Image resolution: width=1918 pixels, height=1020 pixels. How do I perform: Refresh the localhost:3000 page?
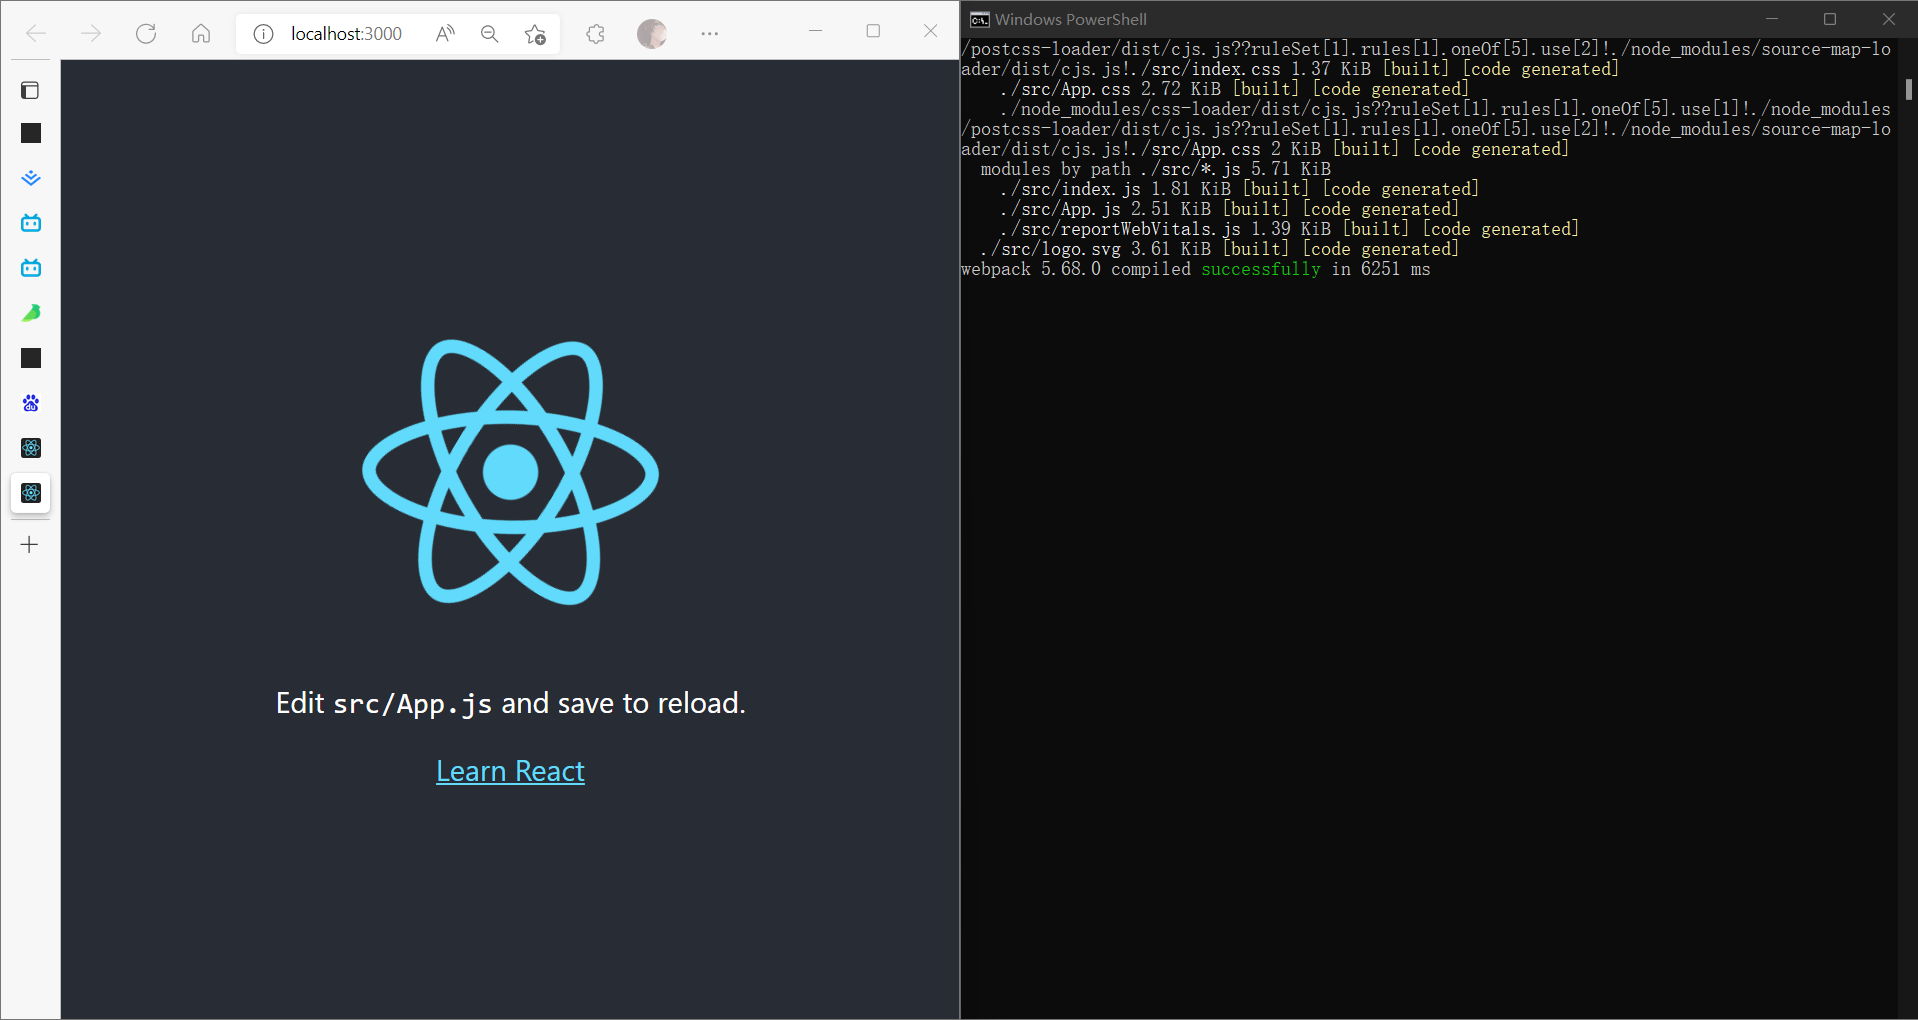[146, 34]
